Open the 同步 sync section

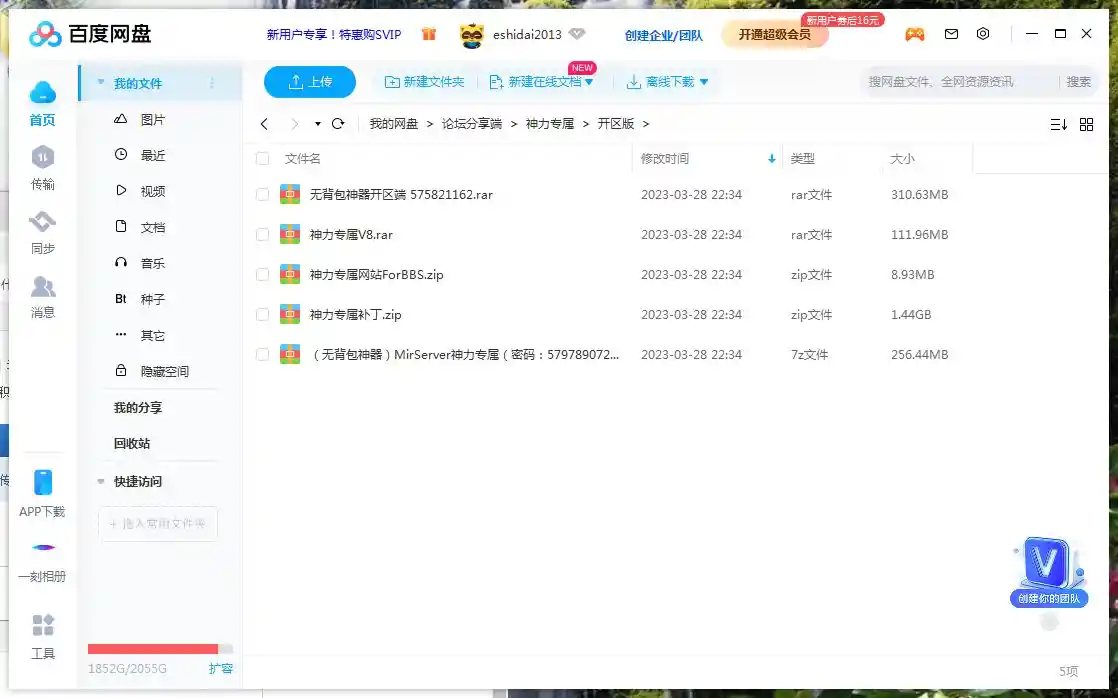point(42,222)
